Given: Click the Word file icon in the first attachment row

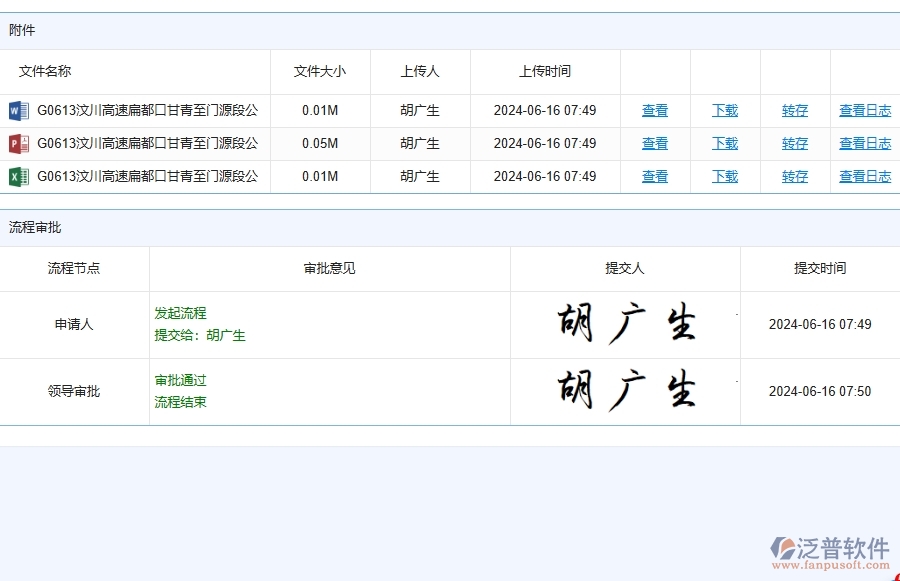Looking at the screenshot, I should click(21, 110).
